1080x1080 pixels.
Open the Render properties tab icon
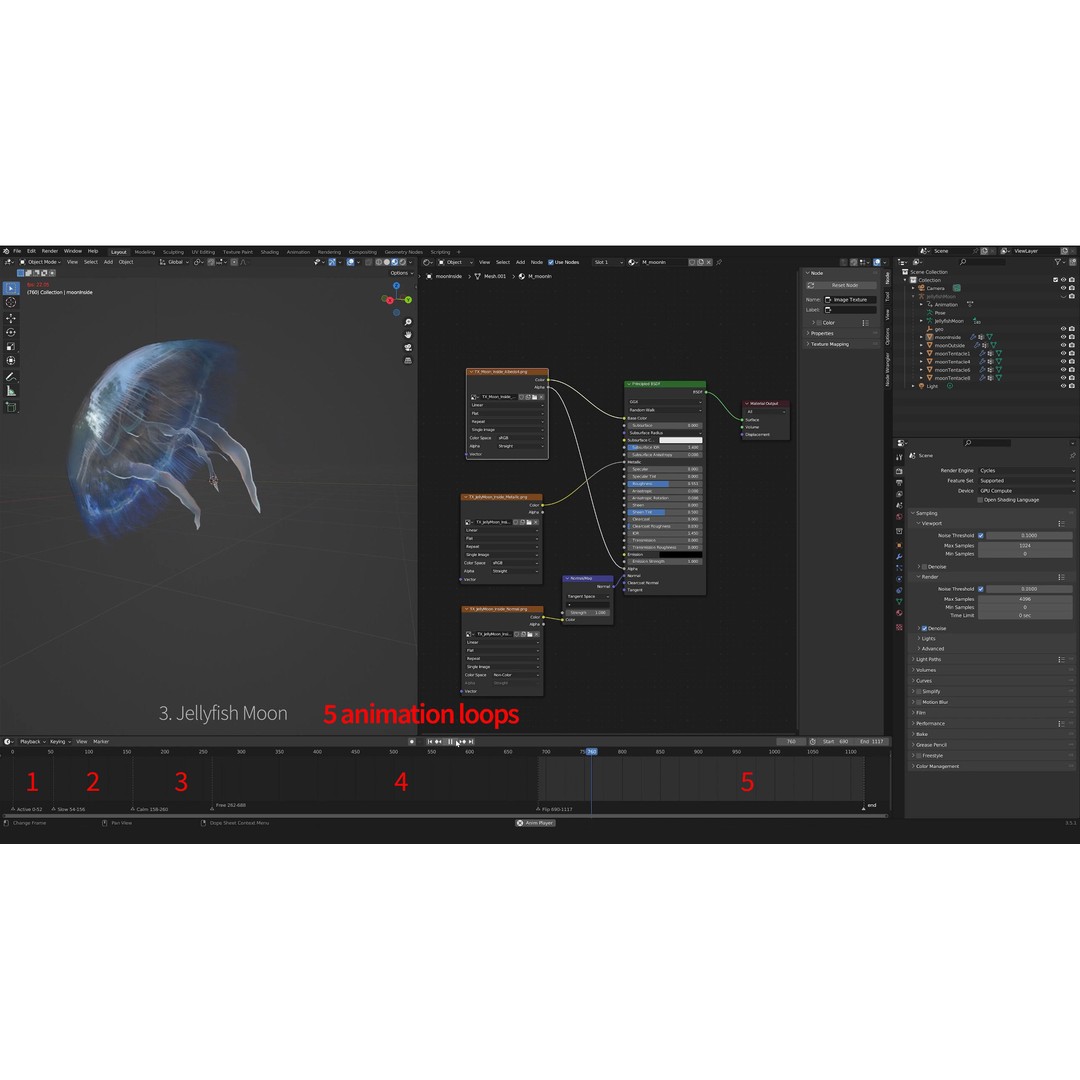click(899, 471)
